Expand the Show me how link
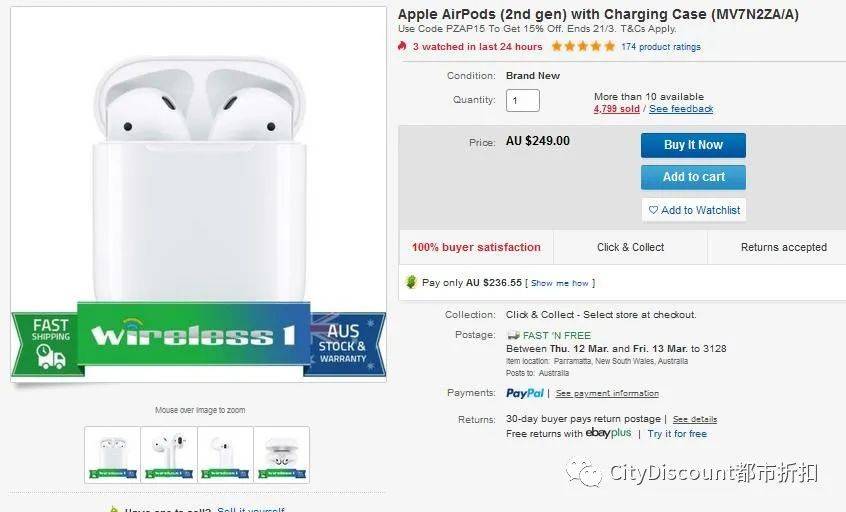846x512 pixels. point(560,283)
